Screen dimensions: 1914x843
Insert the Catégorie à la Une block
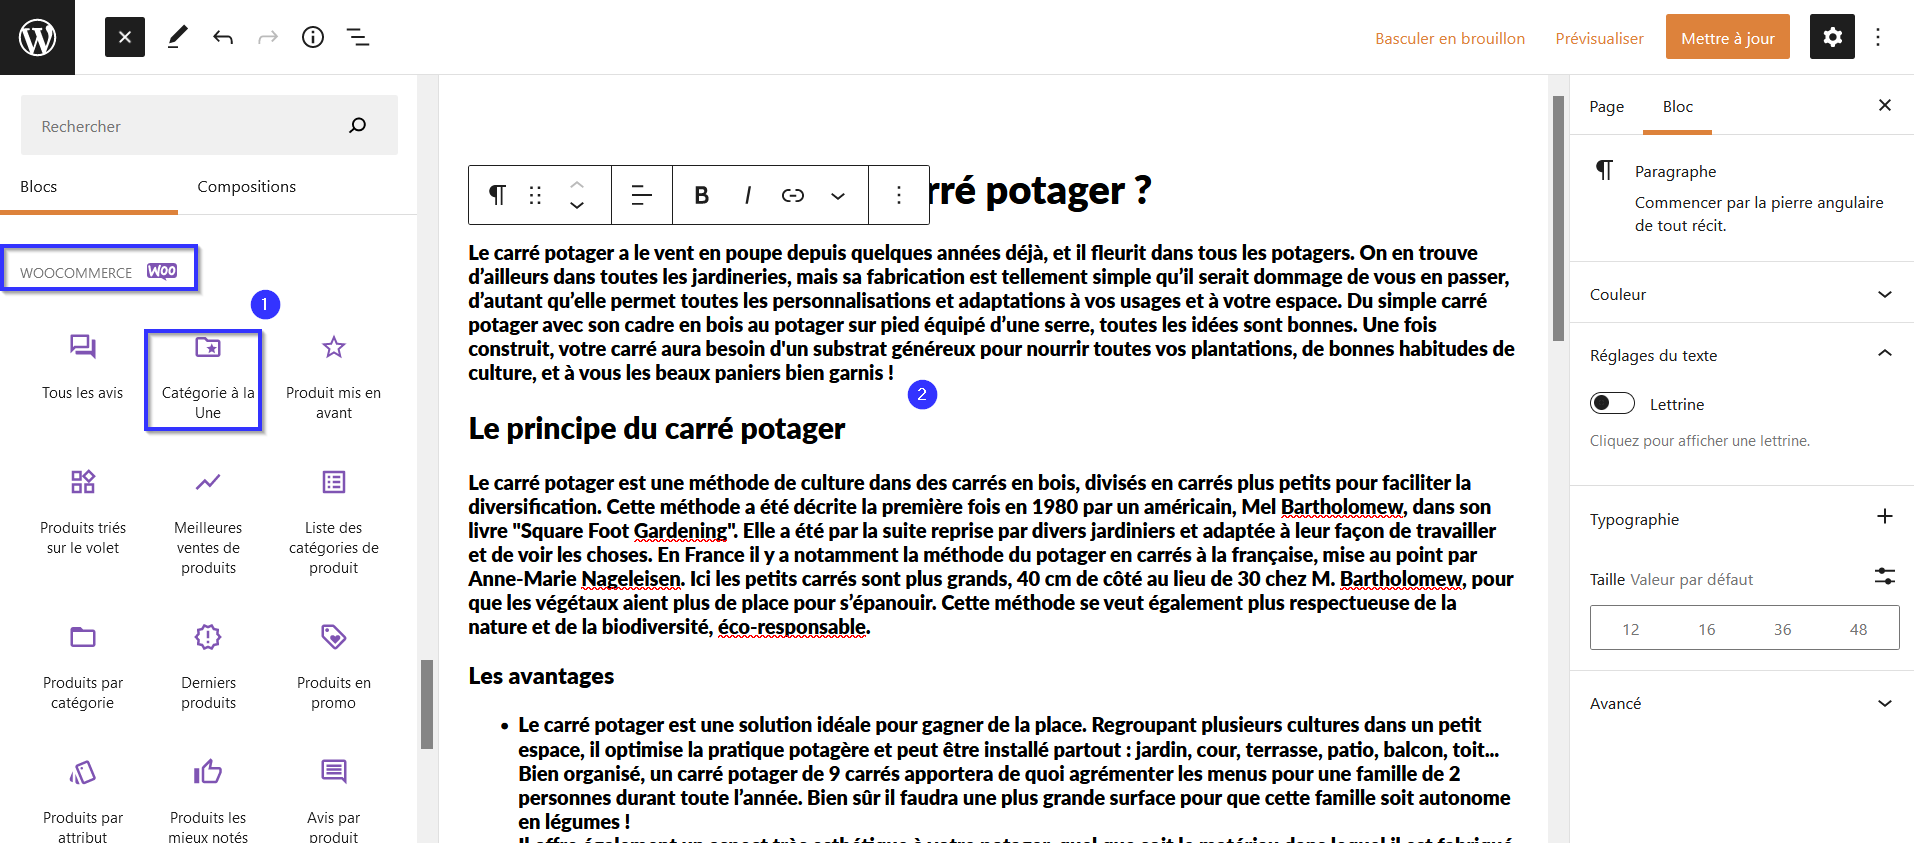pyautogui.click(x=208, y=378)
